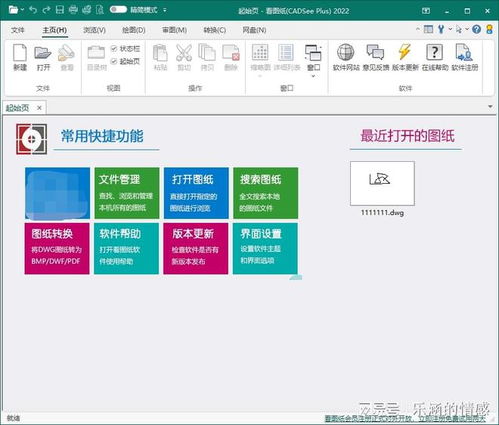
Task: Switch to the 审图(M) ribbon tab
Action: click(174, 30)
